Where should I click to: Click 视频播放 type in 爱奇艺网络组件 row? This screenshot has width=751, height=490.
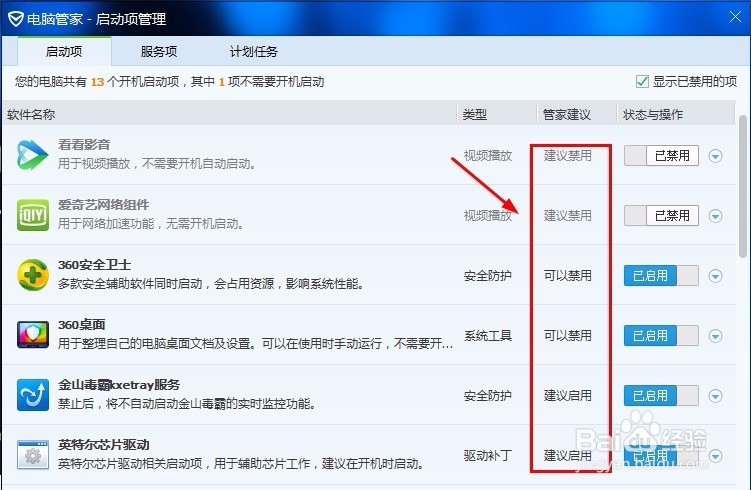click(x=488, y=216)
